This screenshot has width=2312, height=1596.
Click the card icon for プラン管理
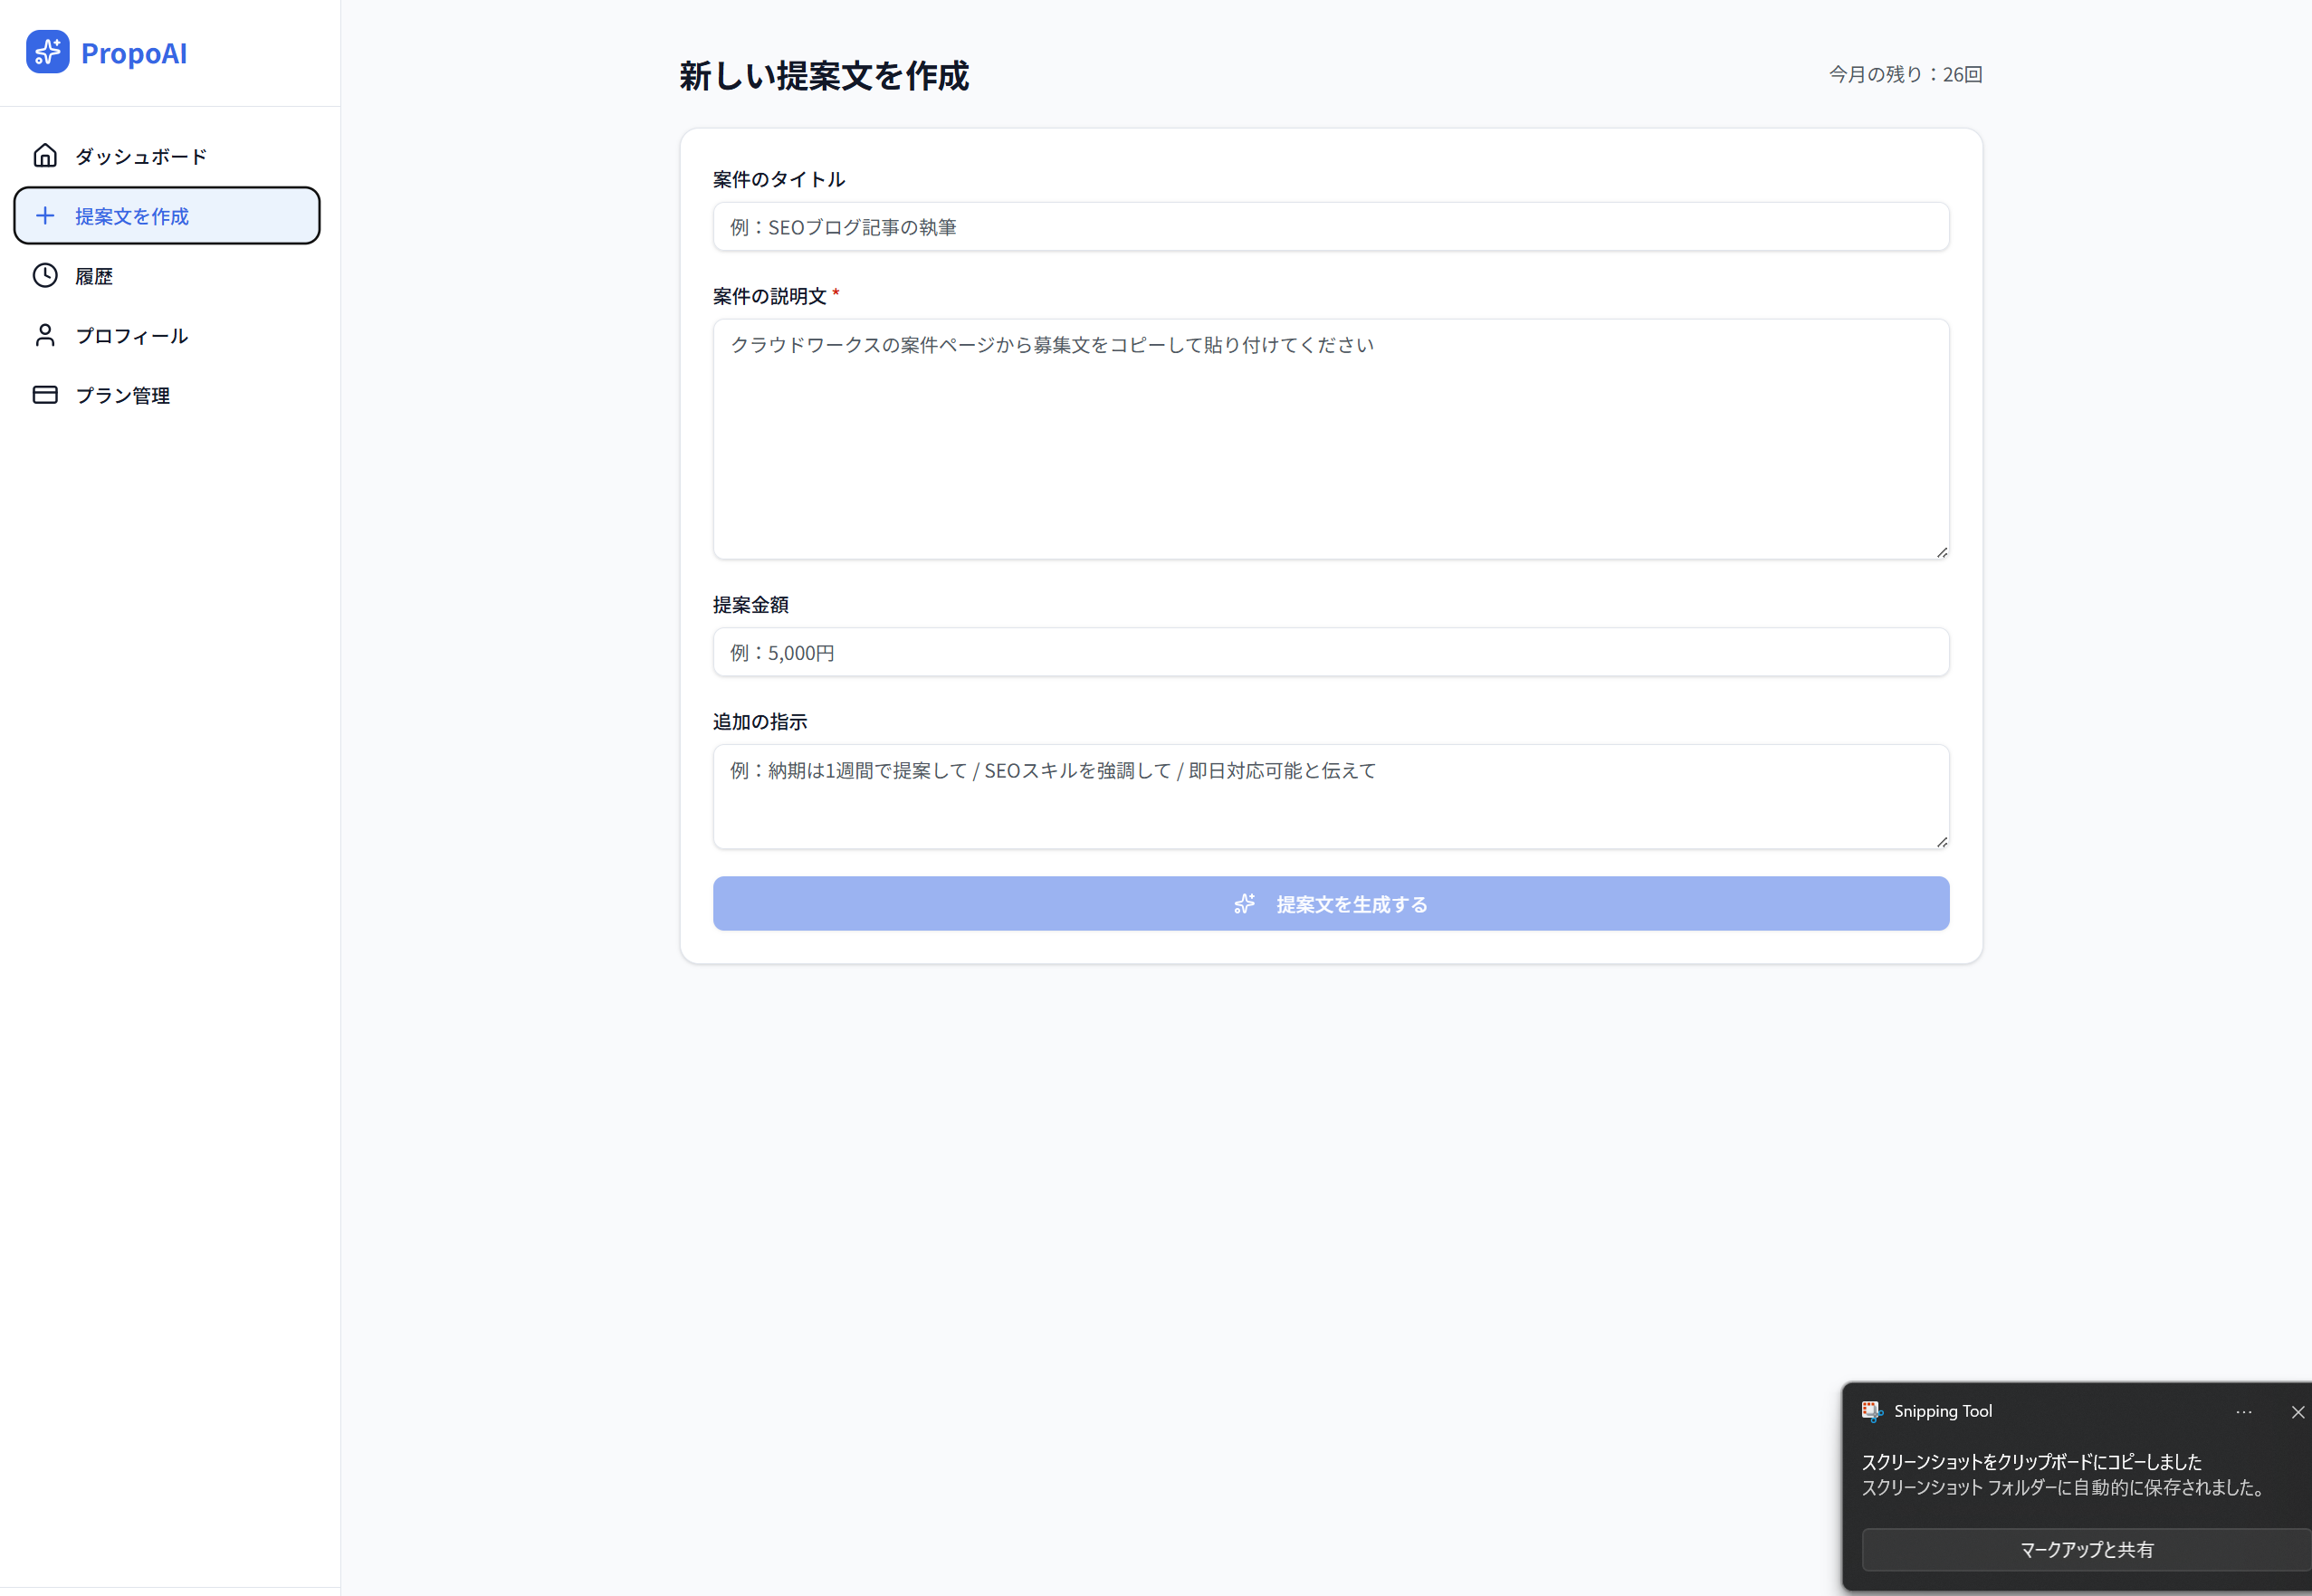45,395
